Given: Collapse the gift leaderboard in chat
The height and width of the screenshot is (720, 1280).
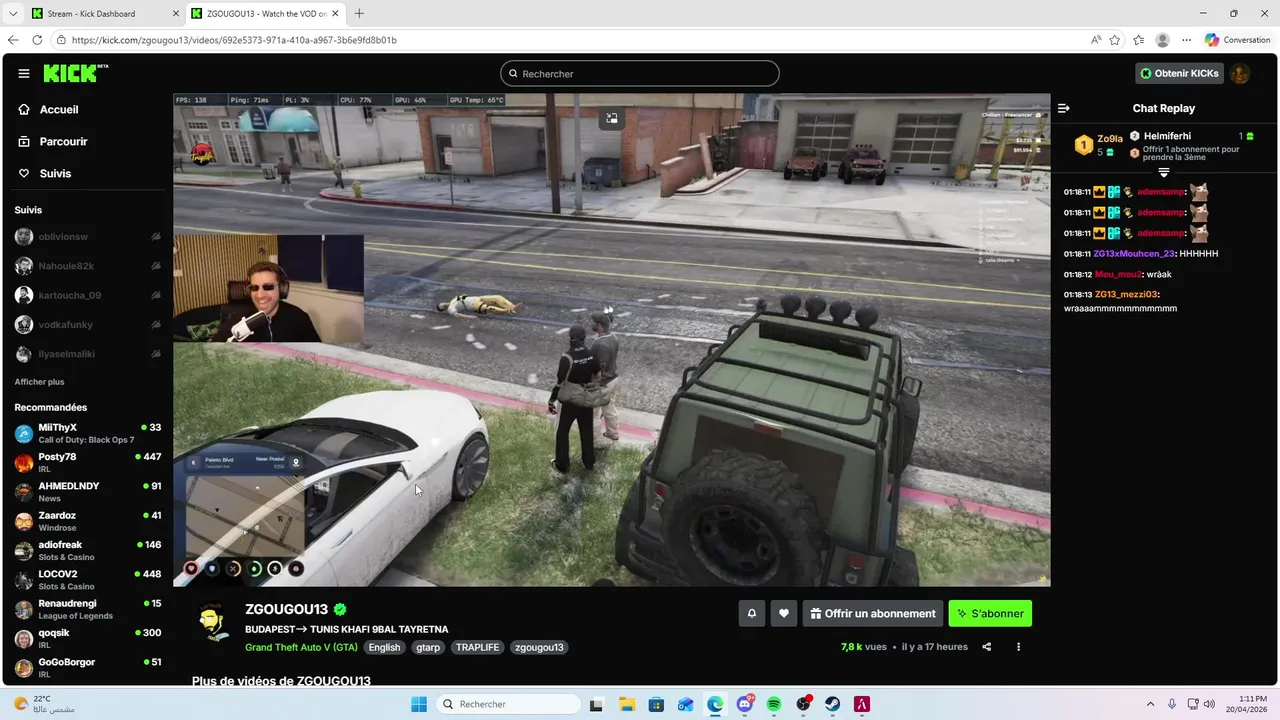Looking at the screenshot, I should point(1164,173).
